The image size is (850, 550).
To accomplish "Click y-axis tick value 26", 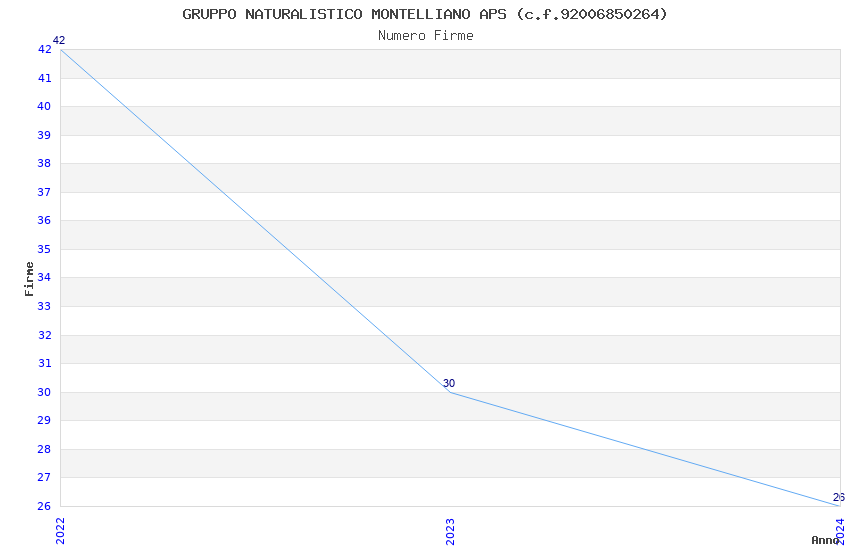I will click(x=44, y=506).
